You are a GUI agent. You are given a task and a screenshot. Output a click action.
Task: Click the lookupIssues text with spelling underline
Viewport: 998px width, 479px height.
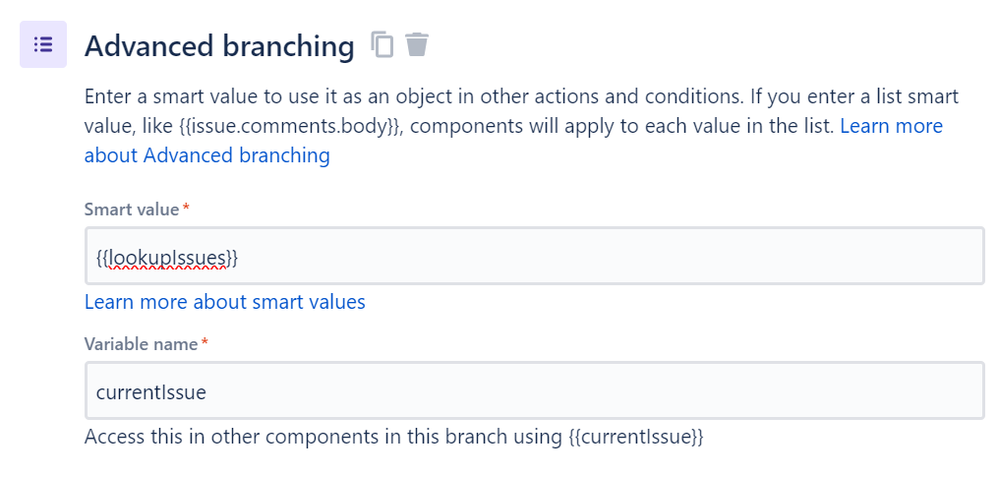167,258
